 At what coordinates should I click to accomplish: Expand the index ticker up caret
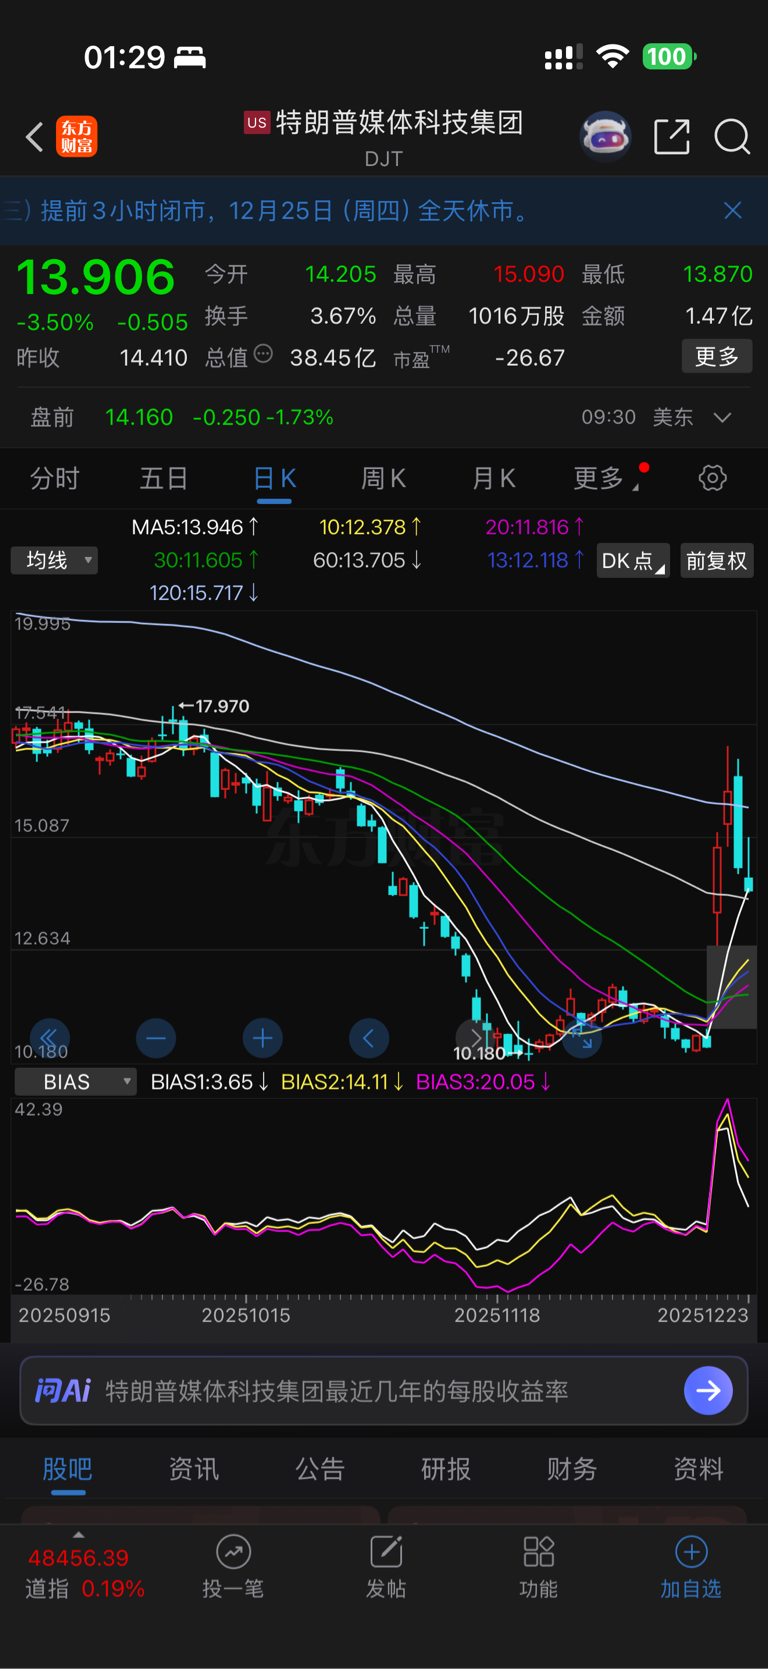pyautogui.click(x=79, y=1535)
